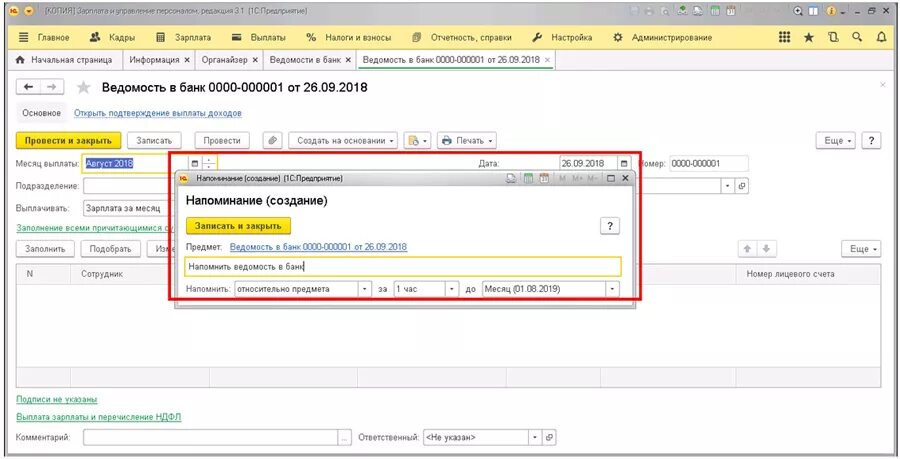
Task: Click the Подобрать button
Action: pos(111,249)
